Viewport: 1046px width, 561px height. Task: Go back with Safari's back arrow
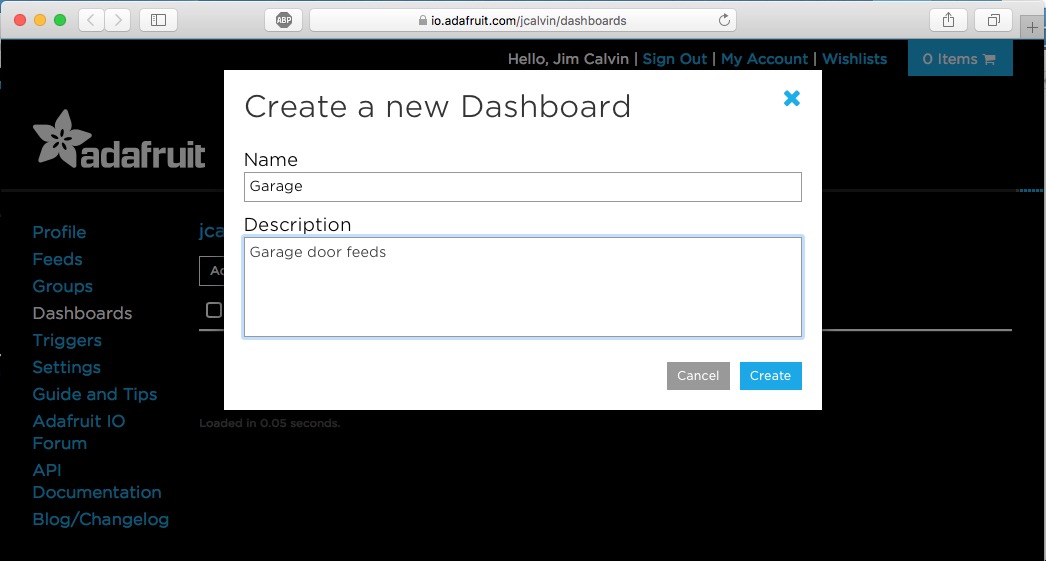click(x=91, y=20)
